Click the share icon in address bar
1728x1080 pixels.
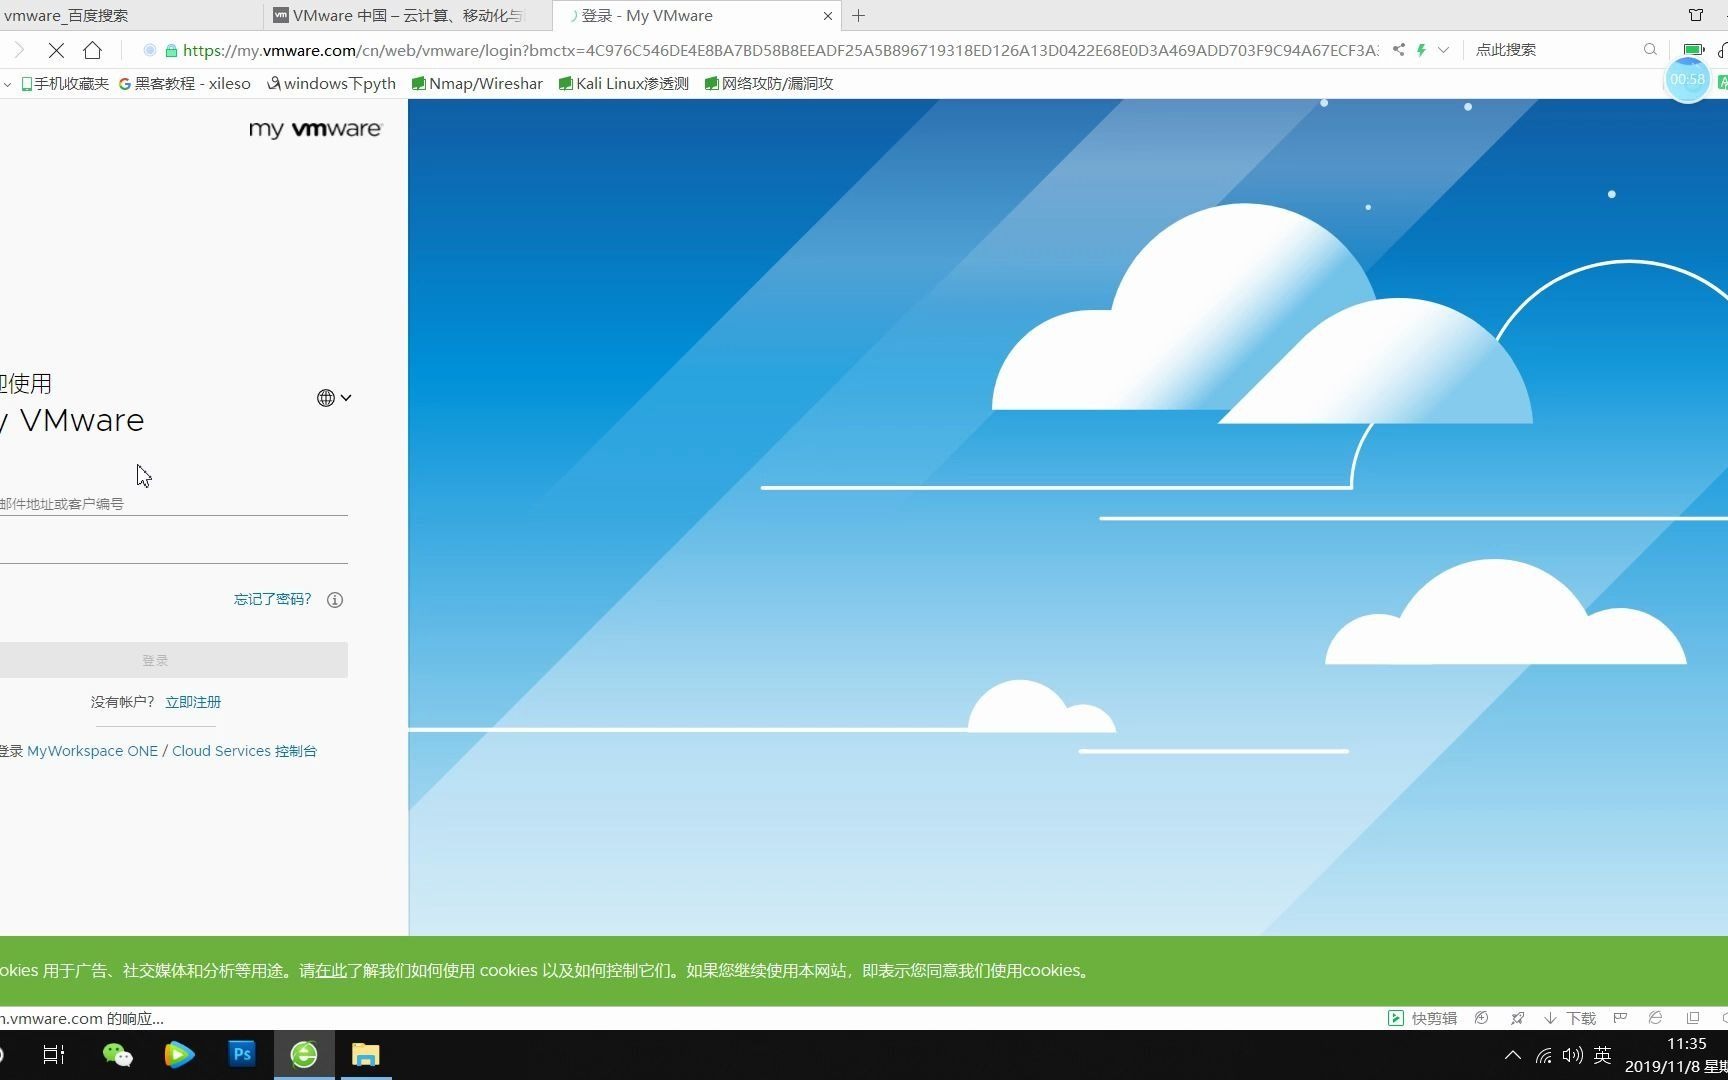(x=1398, y=50)
